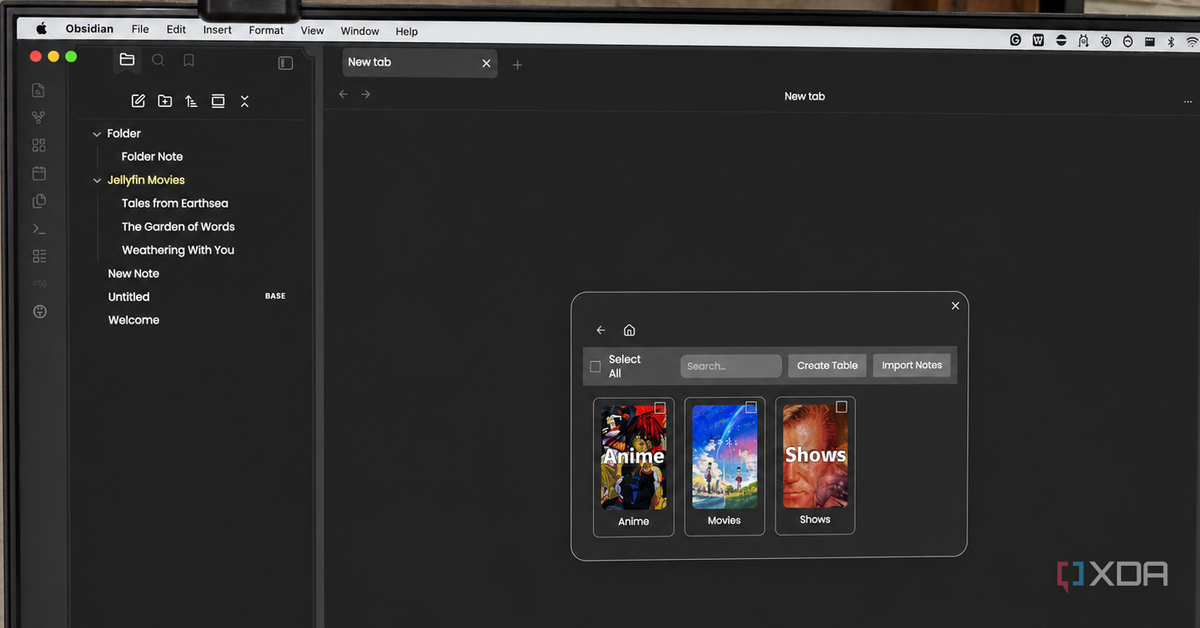Open the Format menu

click(x=266, y=31)
